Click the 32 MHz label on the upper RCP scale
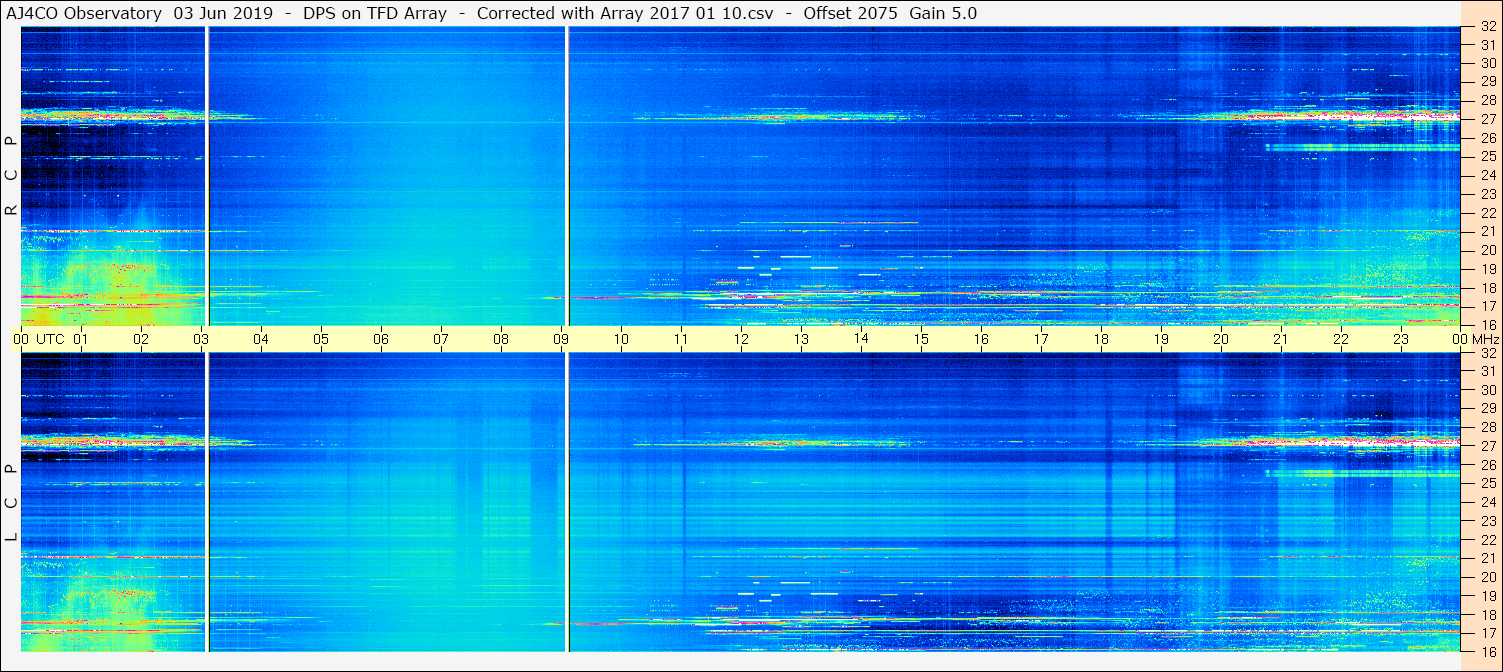This screenshot has height=672, width=1503. click(x=1488, y=27)
